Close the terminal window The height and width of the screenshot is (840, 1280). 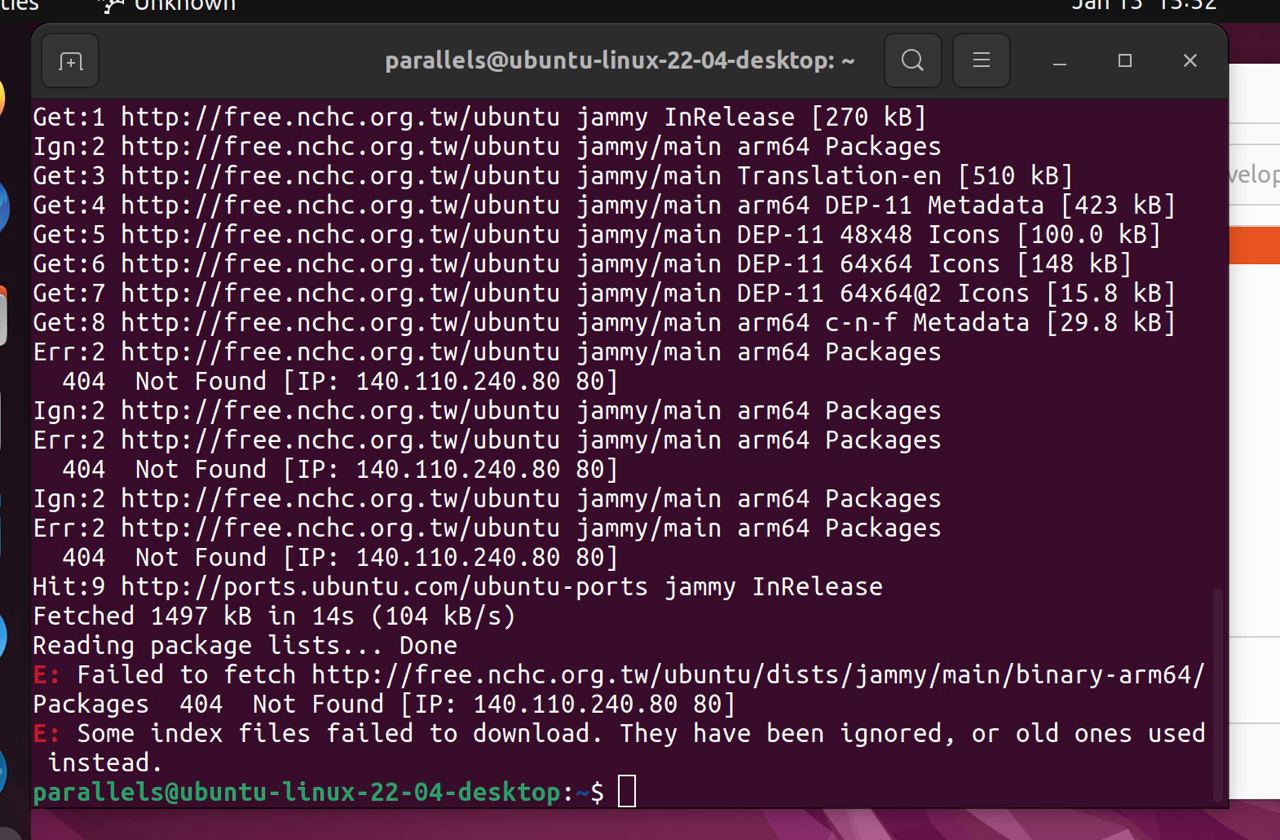coord(1190,61)
